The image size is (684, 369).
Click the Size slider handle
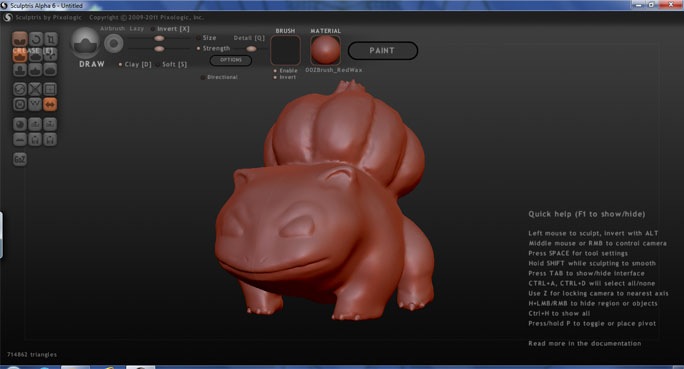(x=159, y=38)
